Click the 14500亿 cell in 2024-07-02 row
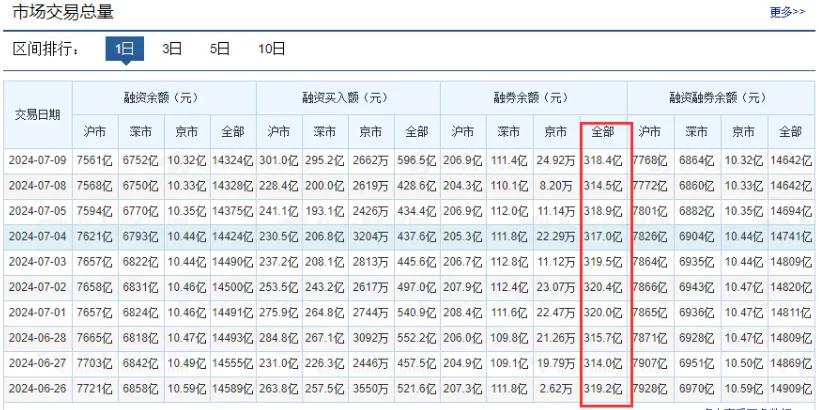This screenshot has width=819, height=410. point(233,287)
